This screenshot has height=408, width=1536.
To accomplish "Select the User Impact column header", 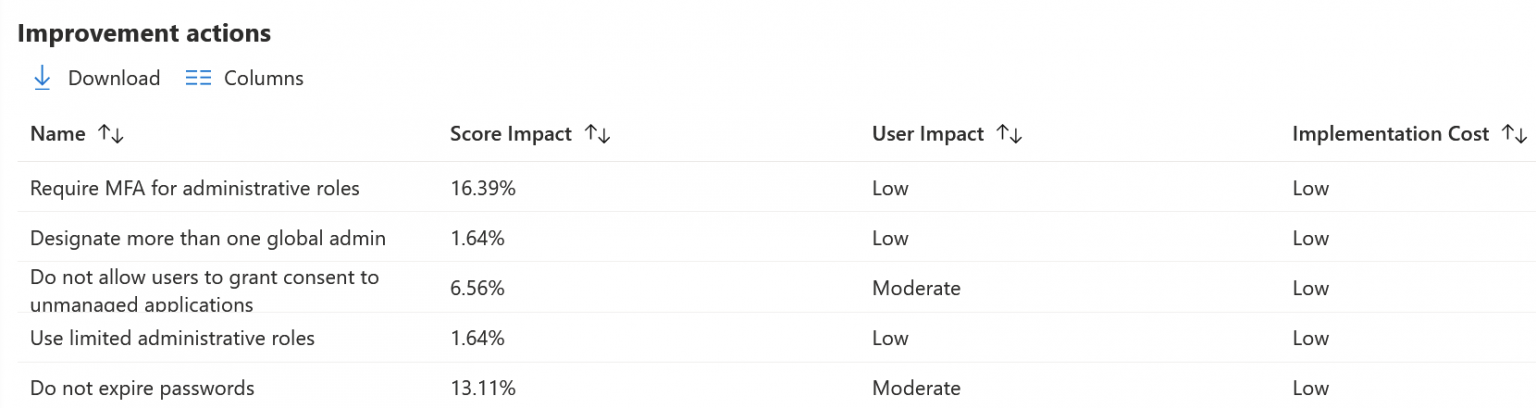I will [928, 134].
